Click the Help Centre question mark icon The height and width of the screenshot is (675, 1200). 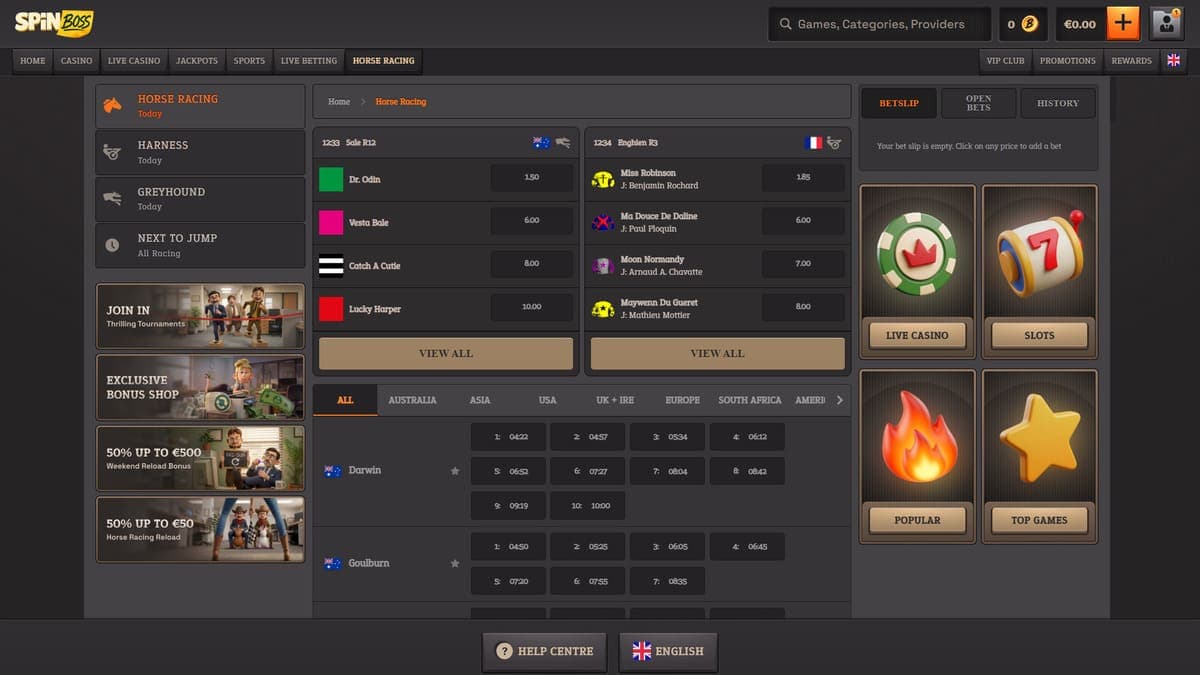point(505,651)
